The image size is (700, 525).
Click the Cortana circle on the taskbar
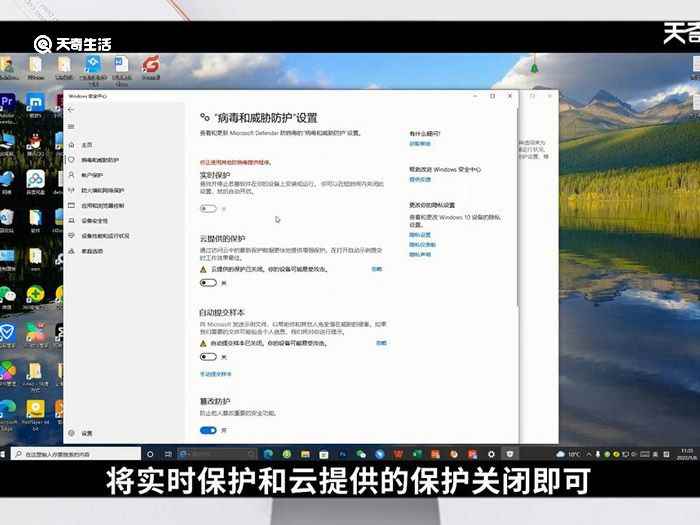150,454
